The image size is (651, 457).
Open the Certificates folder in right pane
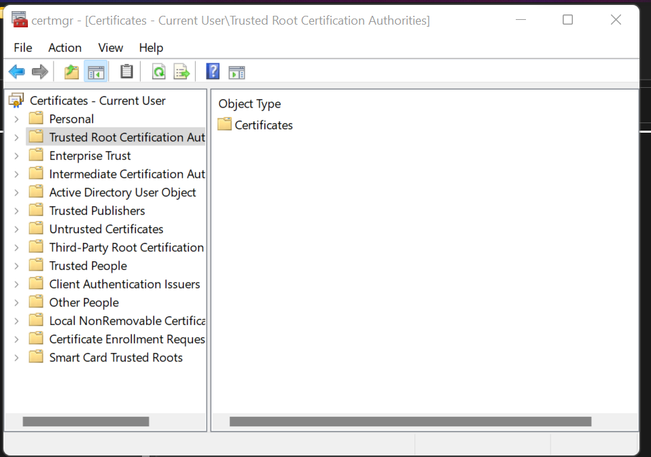(x=255, y=125)
